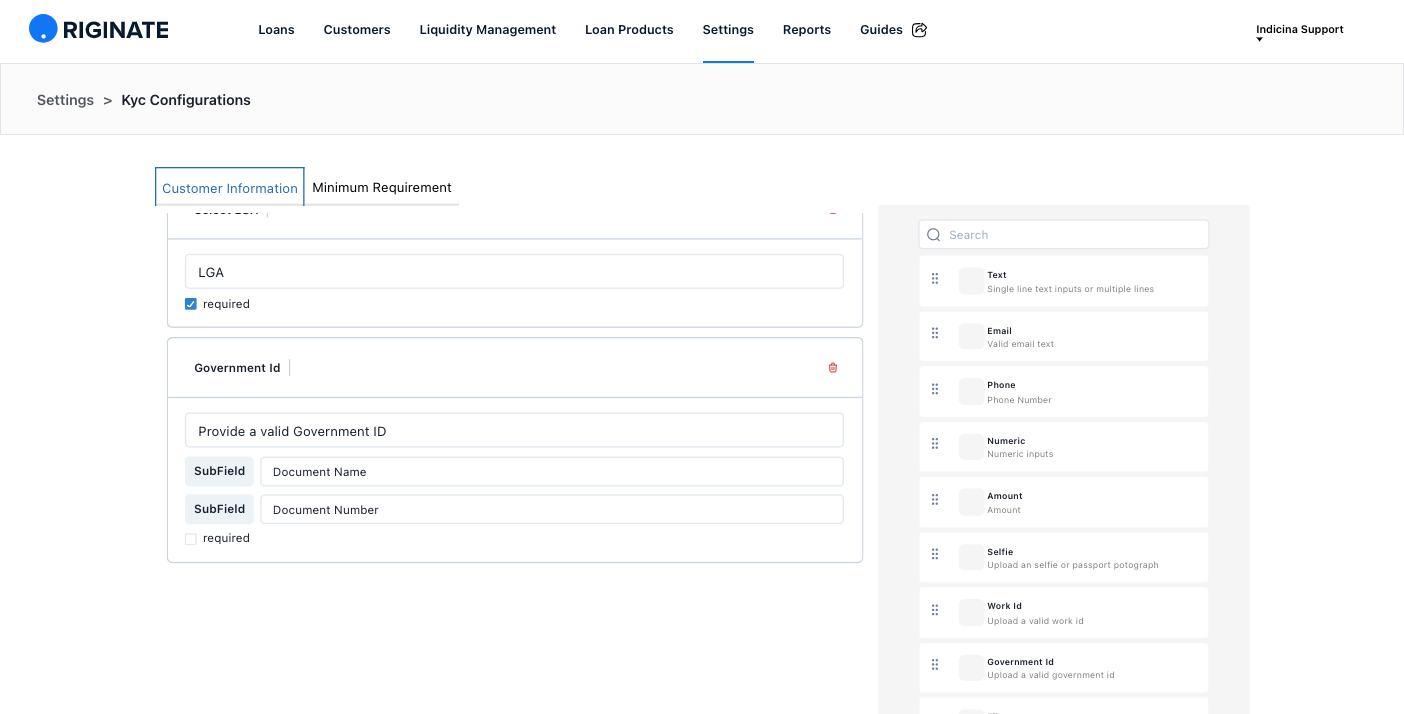
Task: Open Guides external link icon
Action: click(x=920, y=30)
